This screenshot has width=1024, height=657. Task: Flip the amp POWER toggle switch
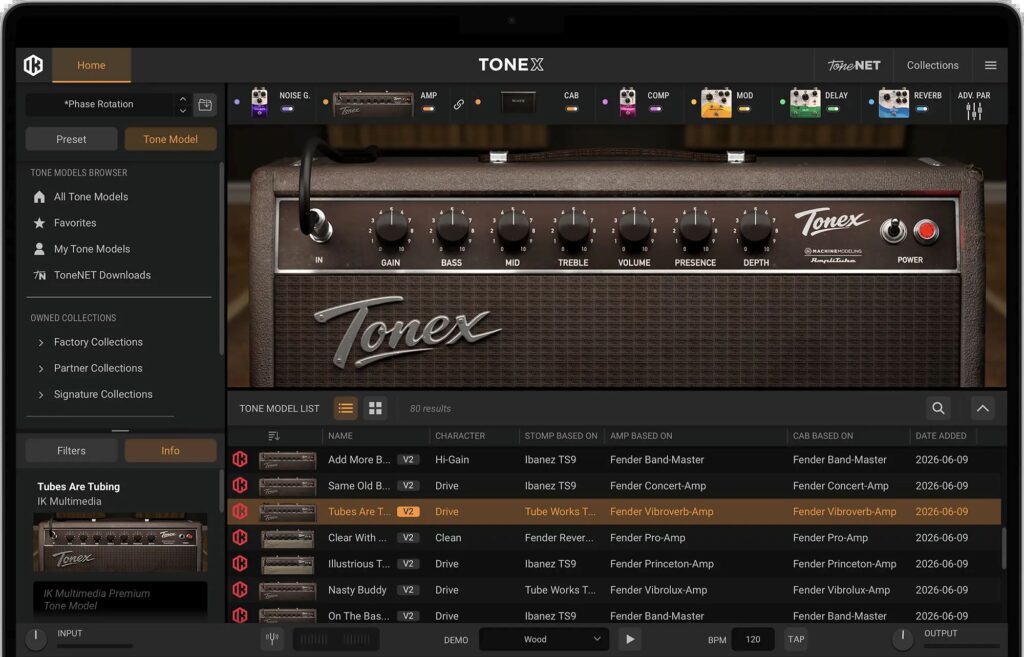pyautogui.click(x=893, y=231)
